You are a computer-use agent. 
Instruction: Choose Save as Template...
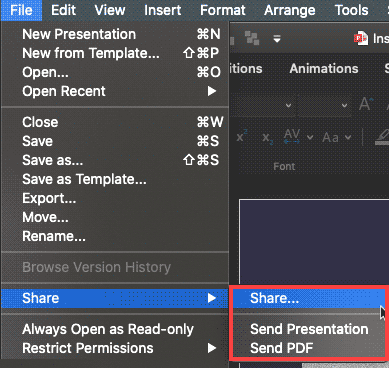(x=115, y=179)
